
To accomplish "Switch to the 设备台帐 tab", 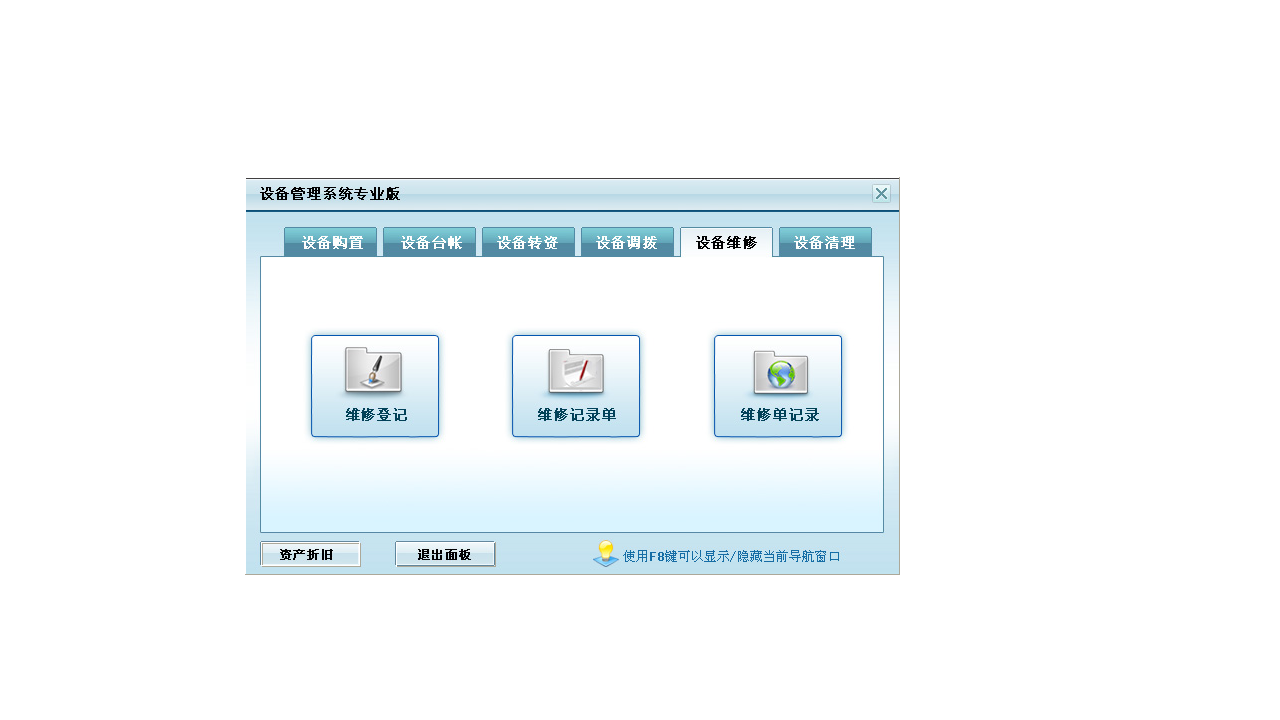I will pos(429,241).
